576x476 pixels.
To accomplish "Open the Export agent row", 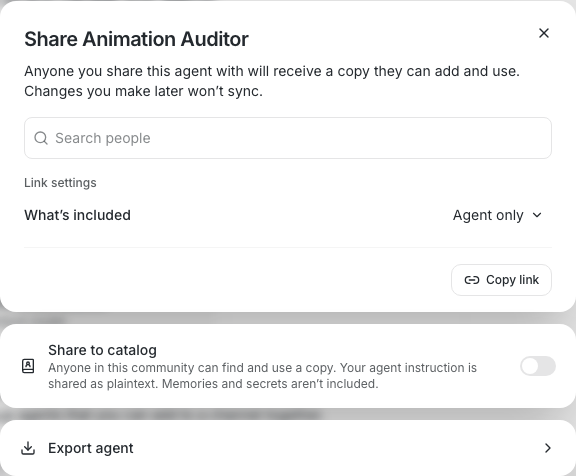I will (288, 448).
